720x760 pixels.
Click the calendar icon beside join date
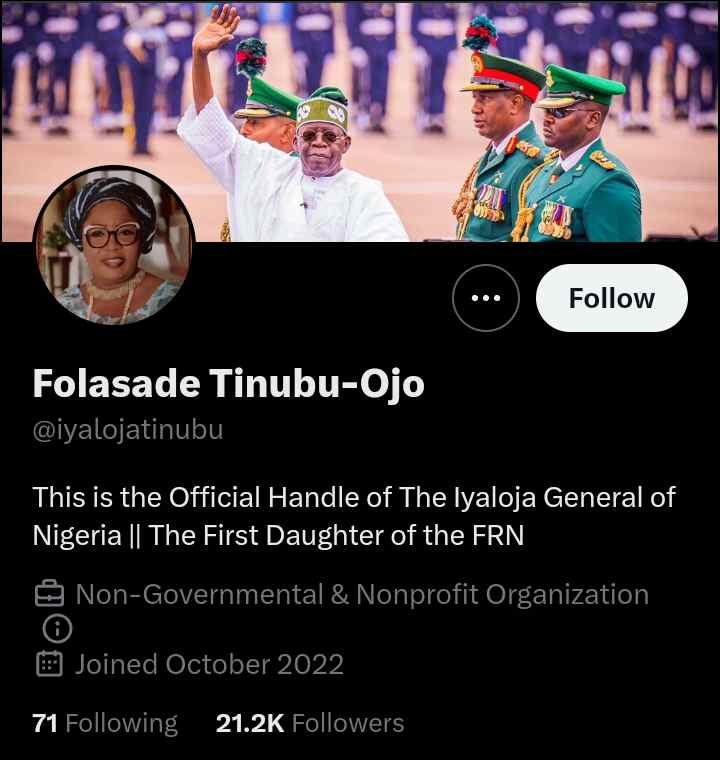coord(50,664)
